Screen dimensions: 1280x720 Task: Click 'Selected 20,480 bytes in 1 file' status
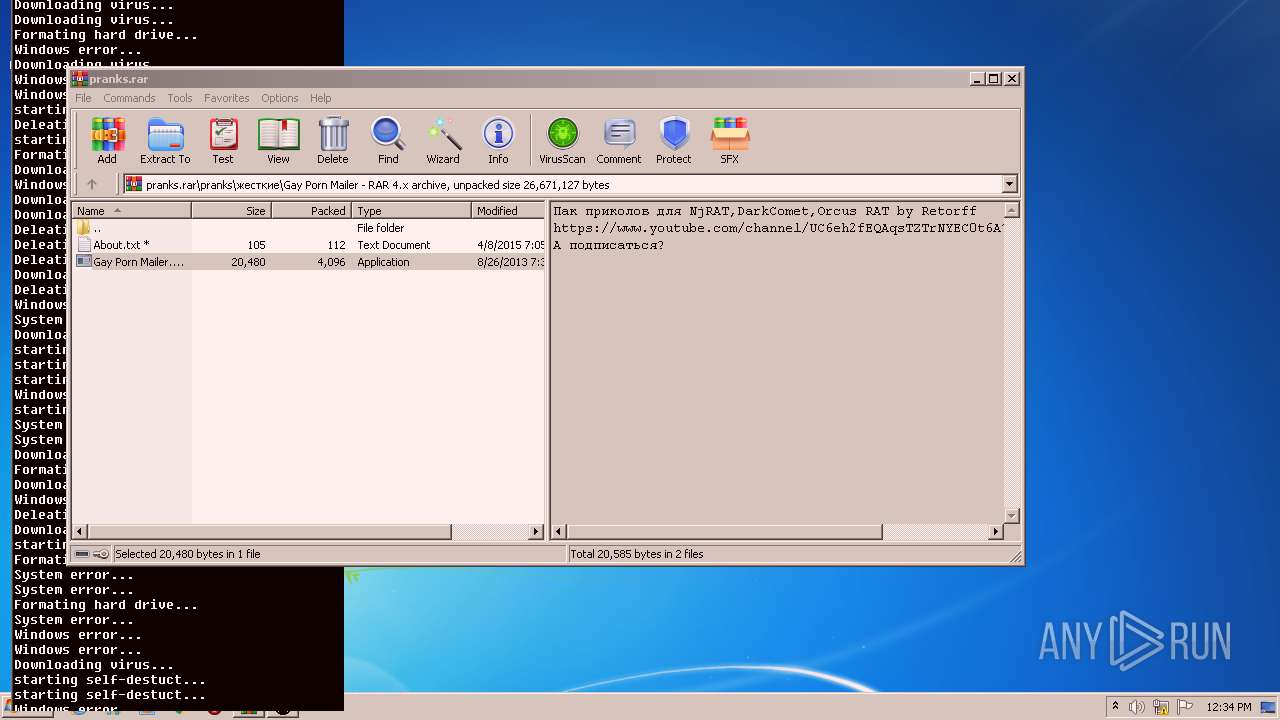point(188,554)
